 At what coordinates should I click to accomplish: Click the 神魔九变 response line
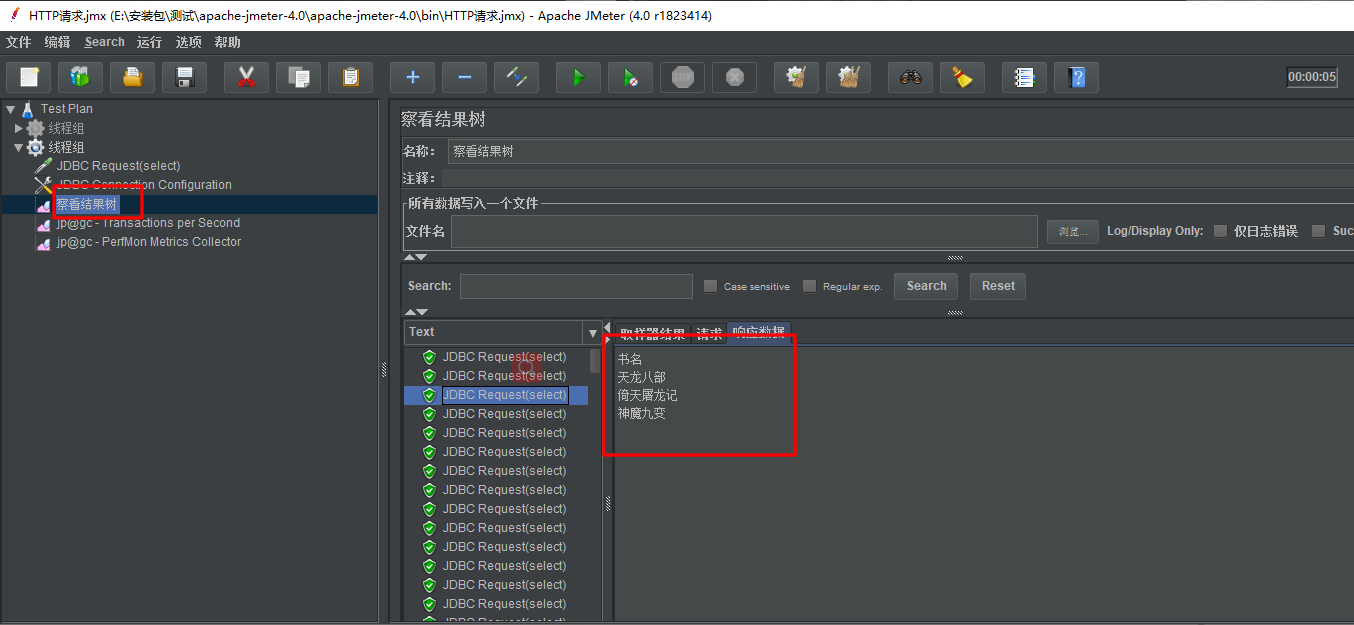point(641,413)
